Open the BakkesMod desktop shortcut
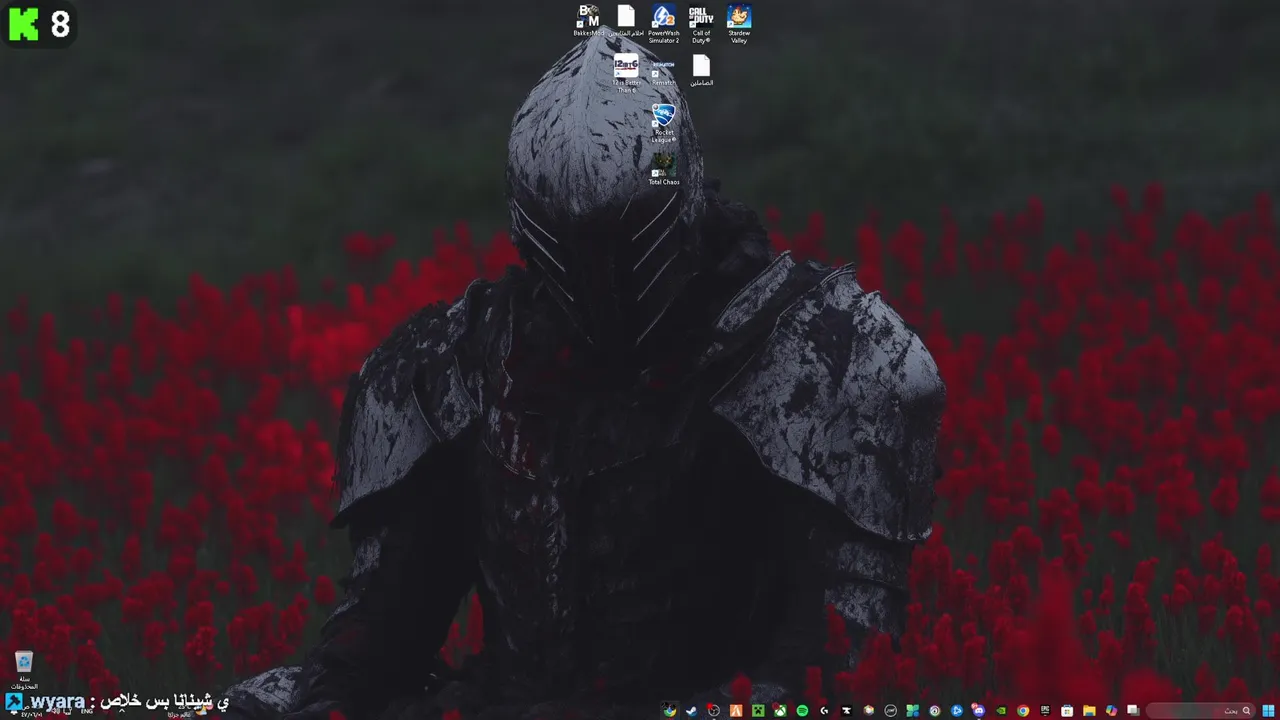 click(588, 22)
